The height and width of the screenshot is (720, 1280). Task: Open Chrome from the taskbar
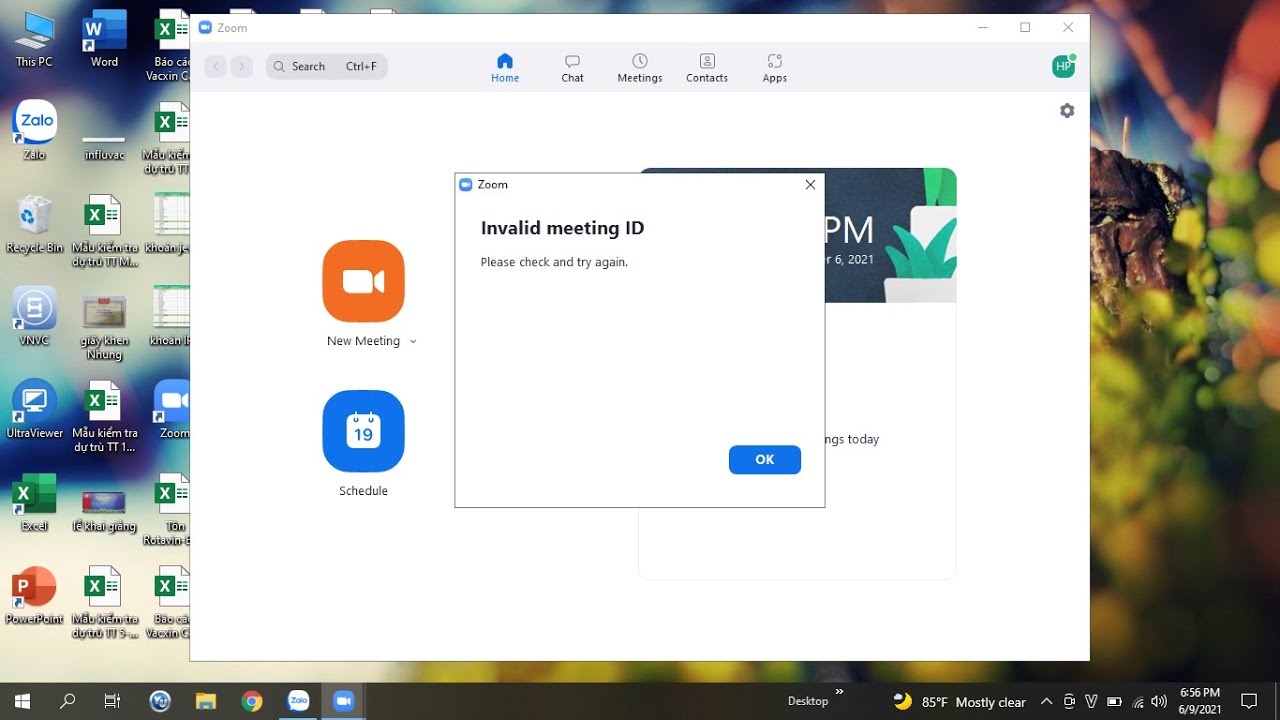[x=252, y=701]
